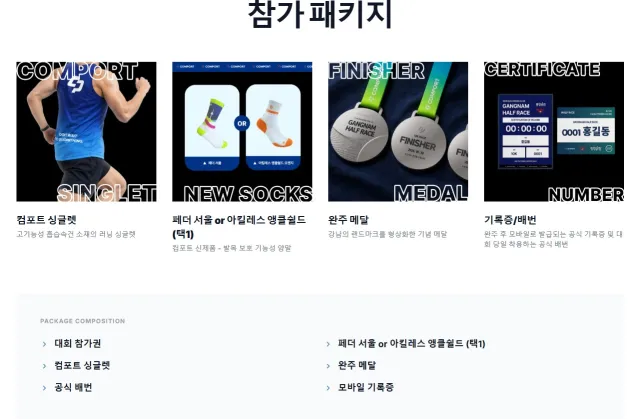Select the right Achilles ankle shield sock
Viewport: 640px width, 419px height.
[x=273, y=127]
